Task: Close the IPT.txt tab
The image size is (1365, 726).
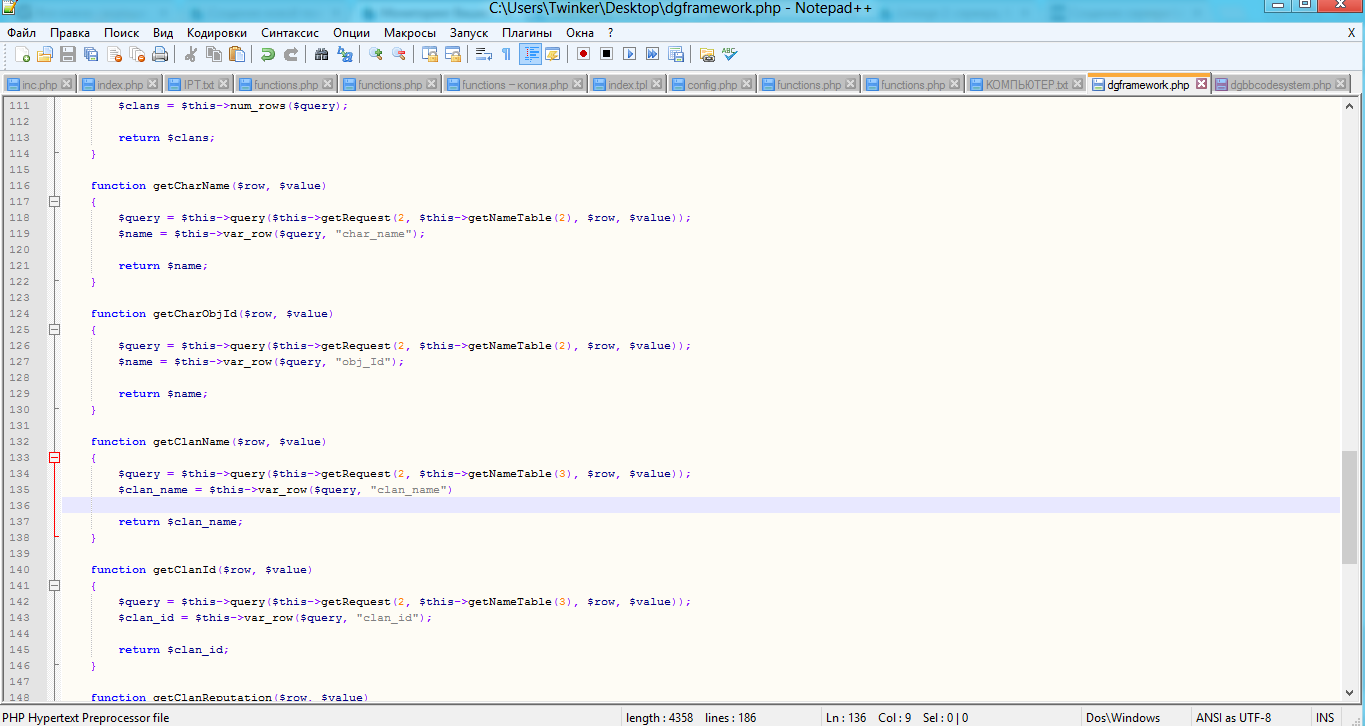Action: (x=223, y=84)
